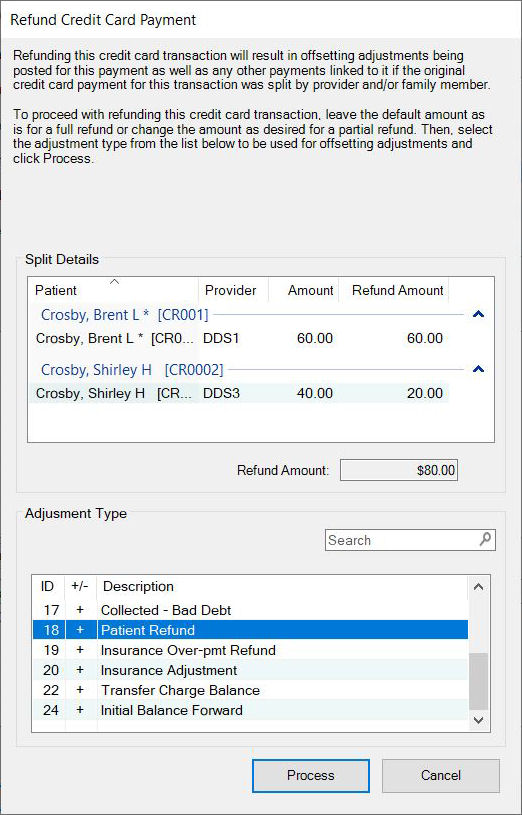Click the Adjustment Type search field

pyautogui.click(x=410, y=540)
